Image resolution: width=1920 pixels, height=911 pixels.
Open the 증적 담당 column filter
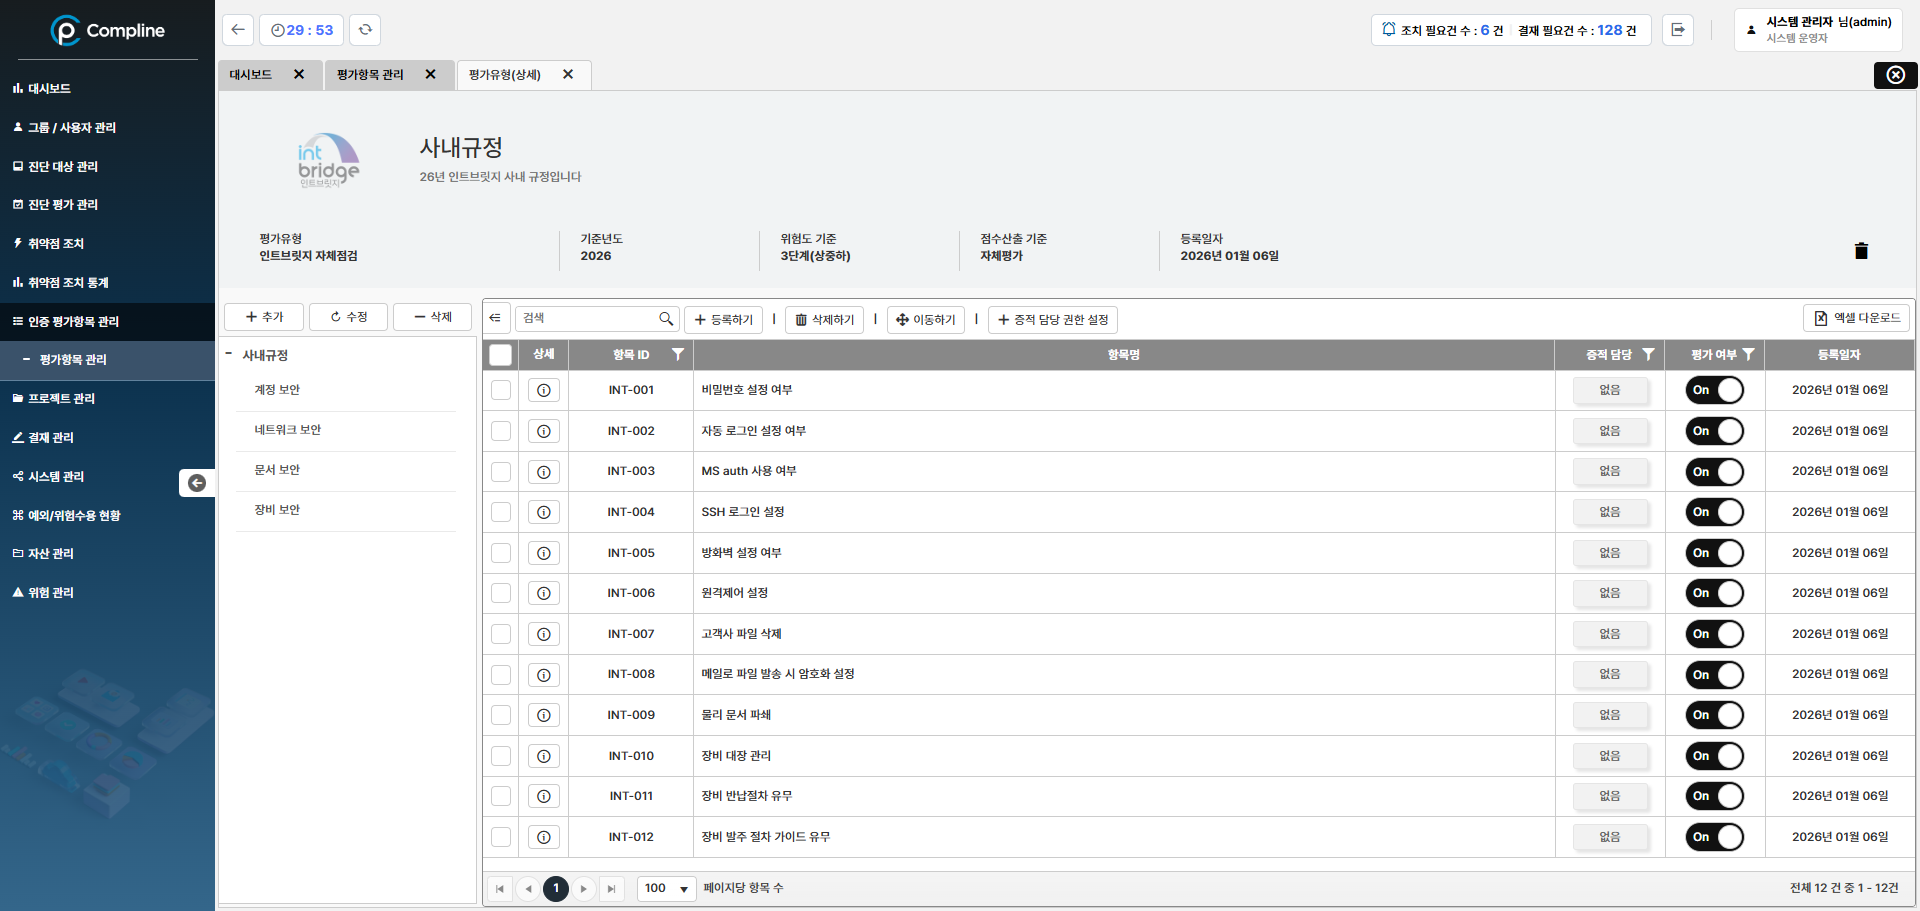(x=1649, y=354)
